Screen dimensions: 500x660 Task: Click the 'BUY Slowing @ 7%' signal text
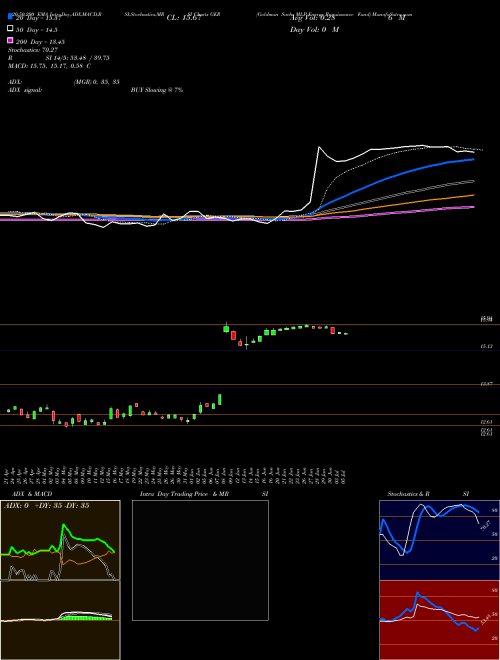click(157, 90)
